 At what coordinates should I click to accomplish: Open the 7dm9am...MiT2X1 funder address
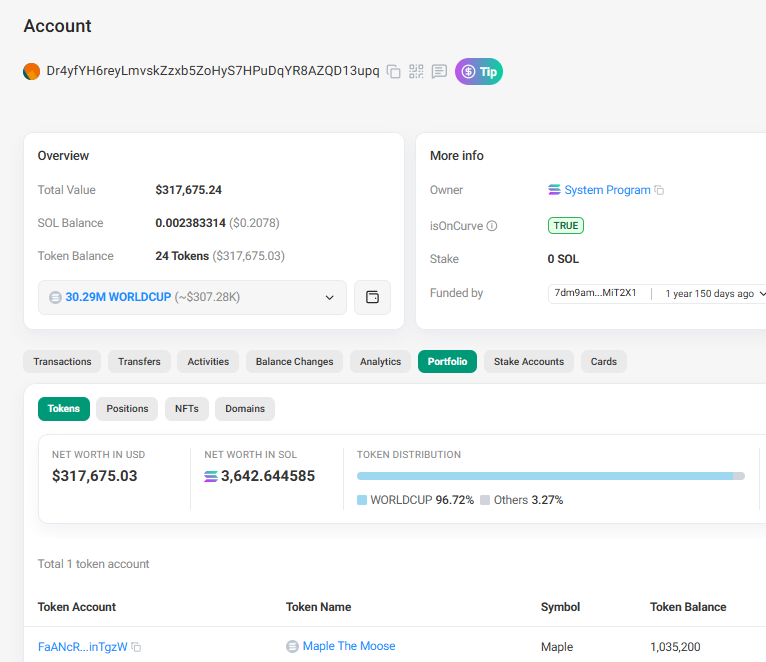(x=595, y=293)
